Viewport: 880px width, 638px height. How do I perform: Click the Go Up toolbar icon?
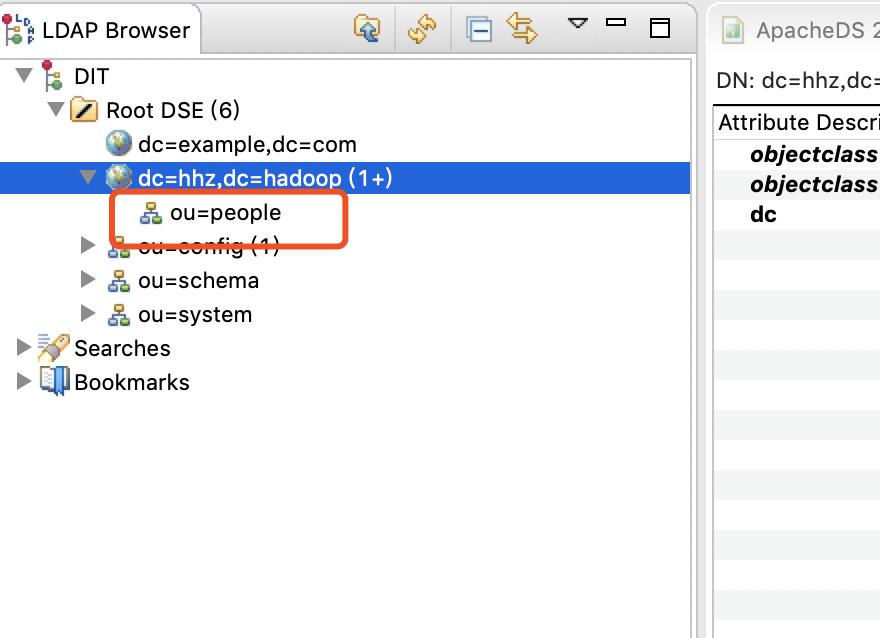(367, 29)
